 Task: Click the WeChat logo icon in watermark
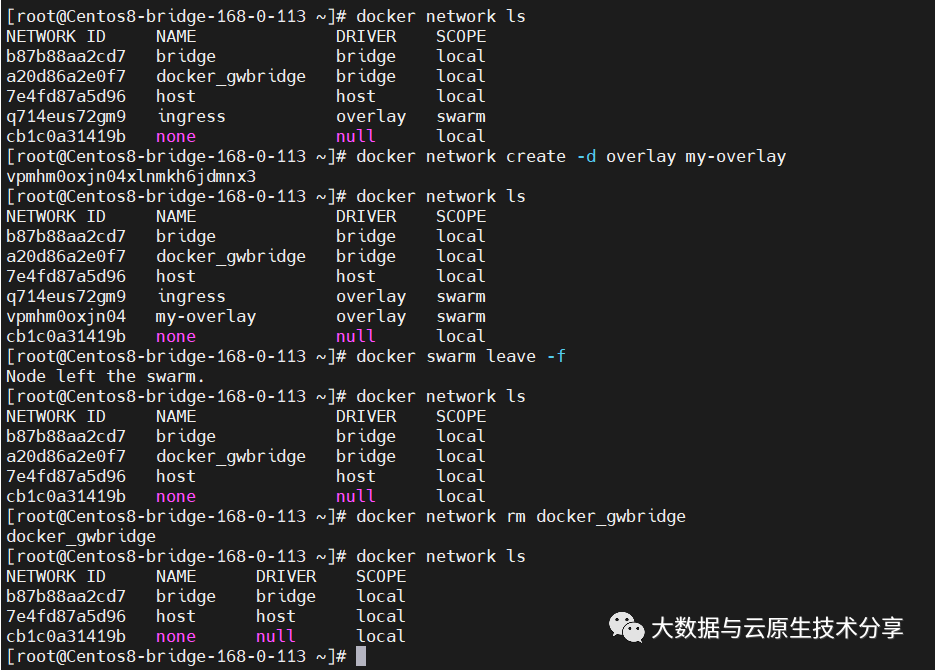point(627,627)
